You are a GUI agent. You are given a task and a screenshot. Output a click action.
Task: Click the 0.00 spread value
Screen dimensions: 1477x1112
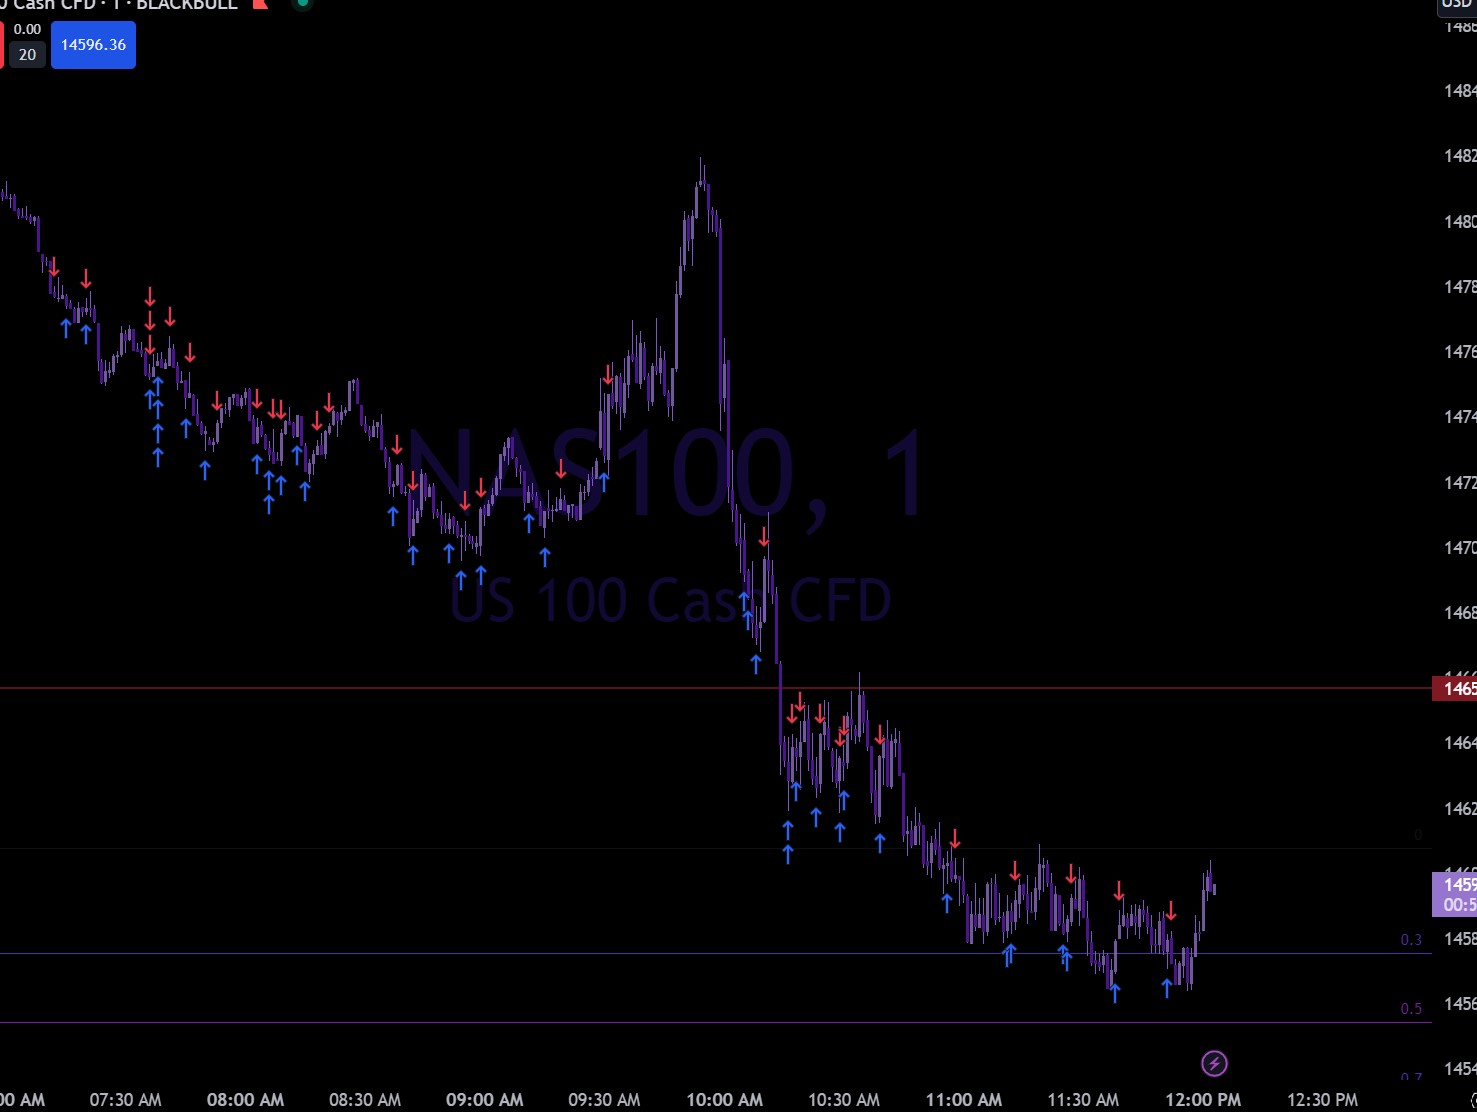coord(27,30)
